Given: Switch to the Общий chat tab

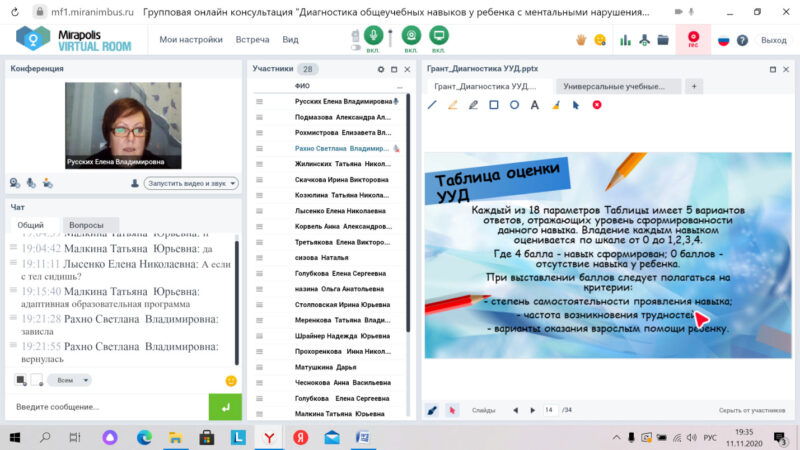Looking at the screenshot, I should pyautogui.click(x=31, y=225).
